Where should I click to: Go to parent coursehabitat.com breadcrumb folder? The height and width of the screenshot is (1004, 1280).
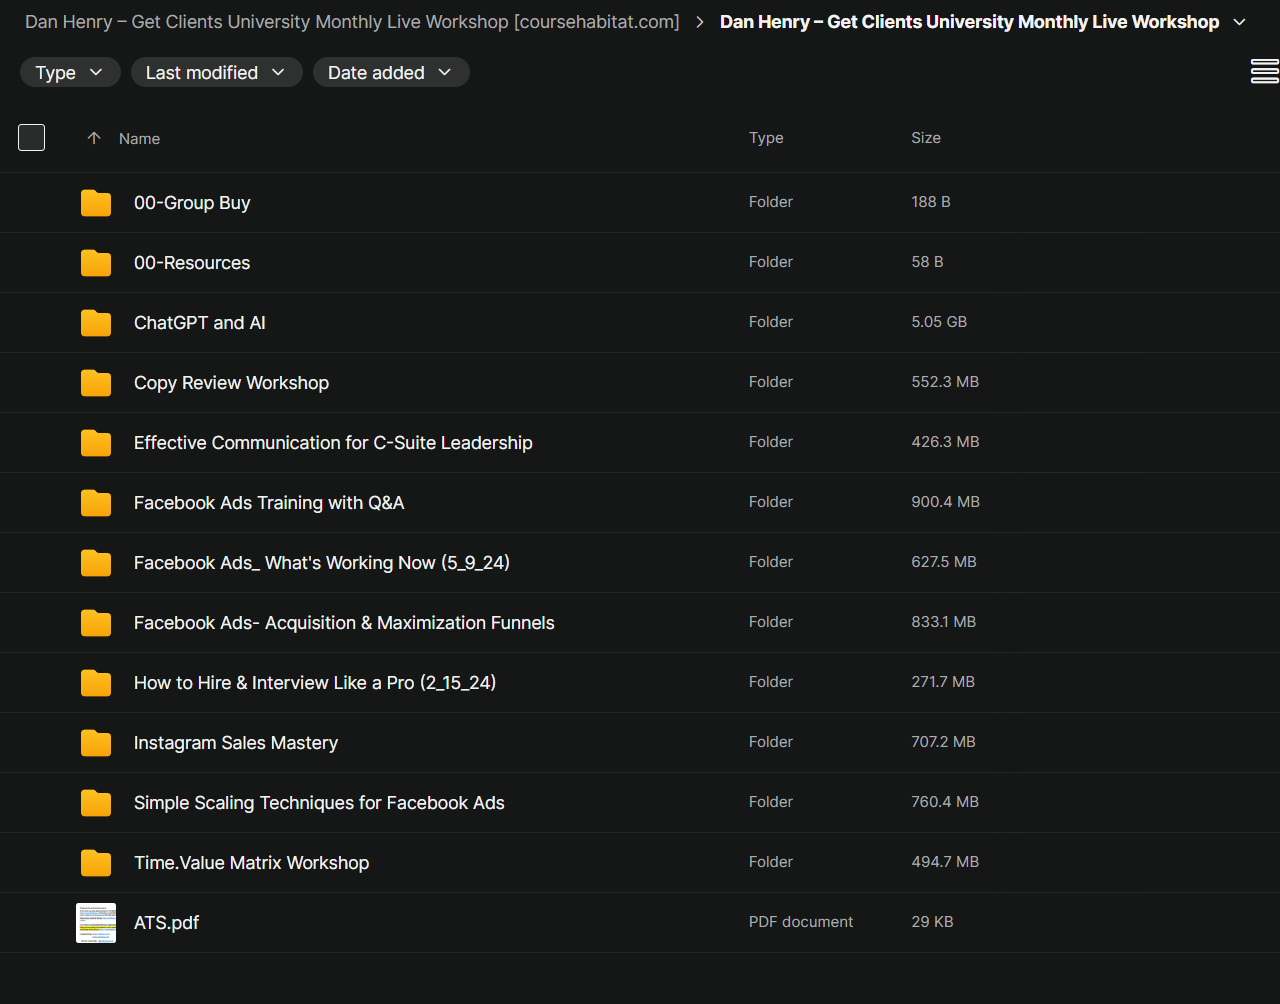pos(351,22)
